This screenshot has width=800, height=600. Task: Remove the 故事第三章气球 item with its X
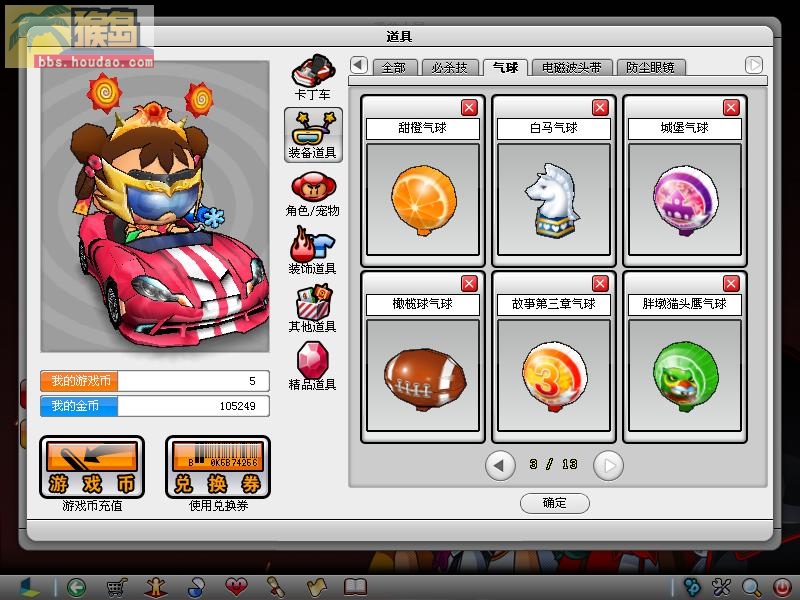[x=600, y=284]
